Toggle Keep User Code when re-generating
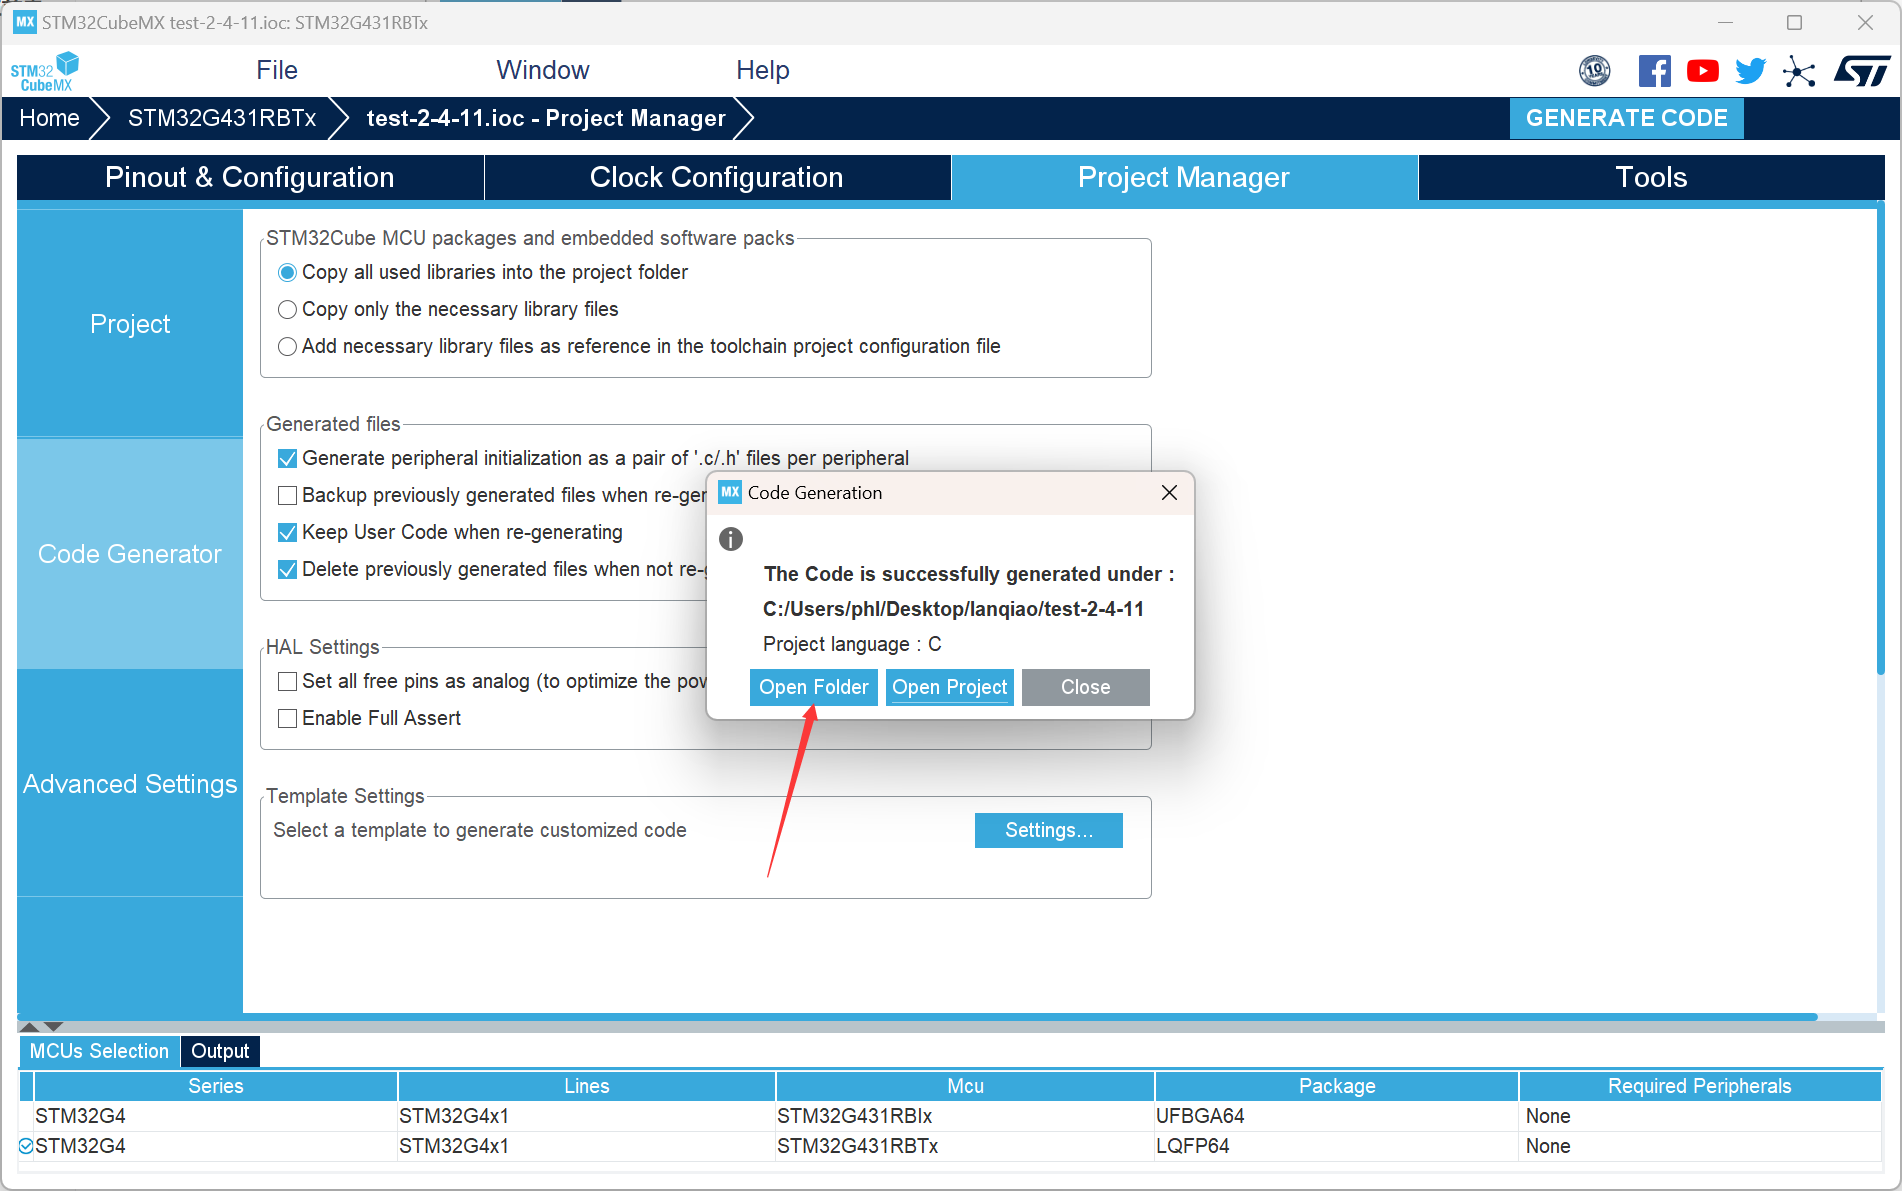The height and width of the screenshot is (1191, 1902). (x=287, y=532)
